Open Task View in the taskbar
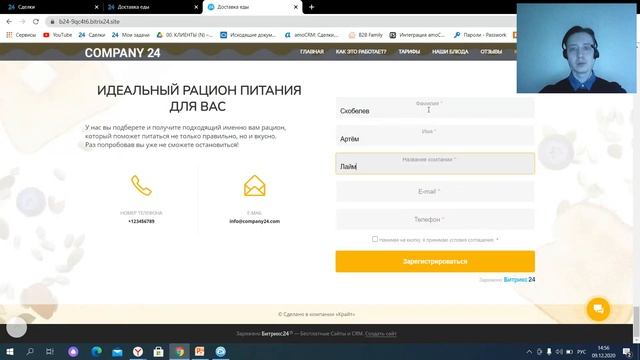Screen dimensions: 640x360 click(50, 351)
